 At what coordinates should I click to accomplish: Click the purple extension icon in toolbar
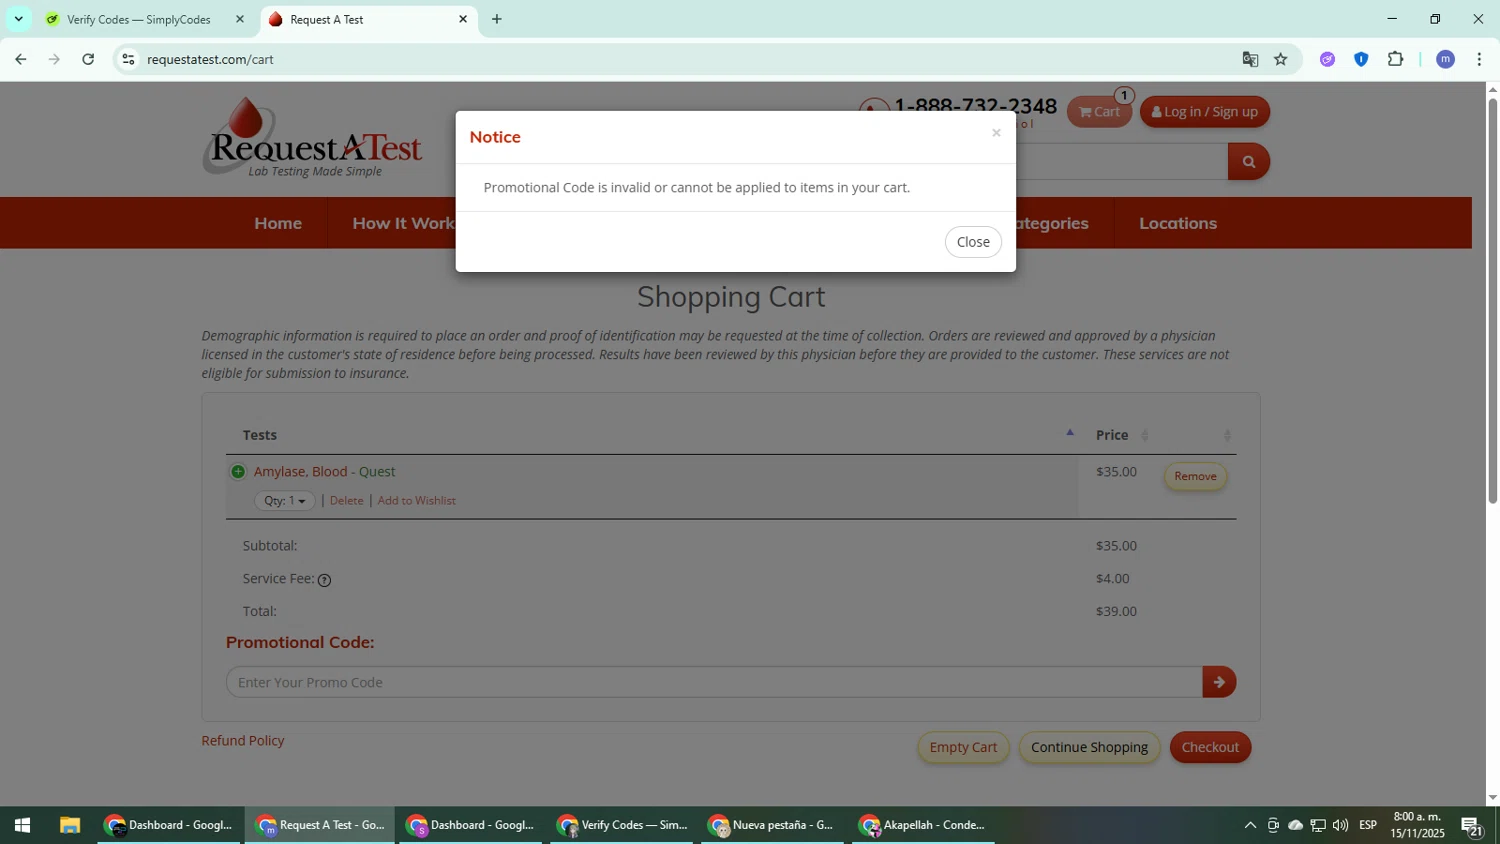pos(1327,59)
